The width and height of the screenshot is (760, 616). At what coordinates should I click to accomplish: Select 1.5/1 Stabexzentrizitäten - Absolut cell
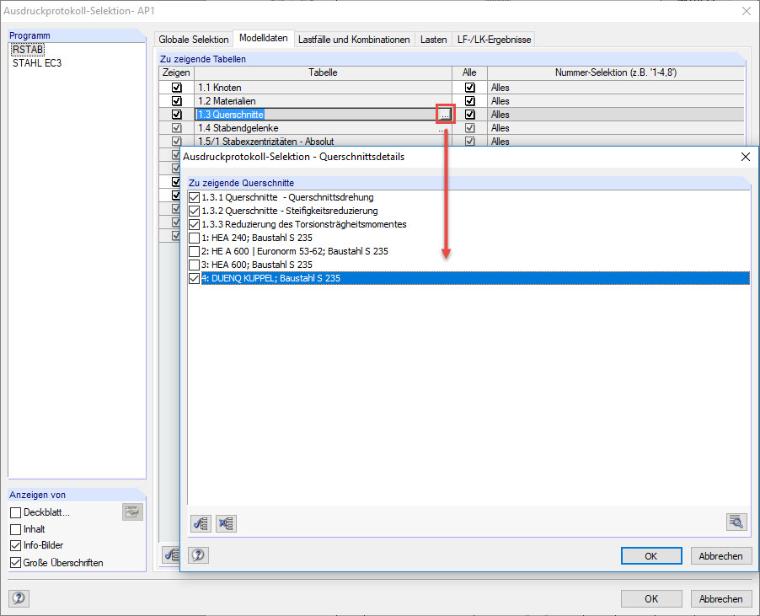(x=323, y=141)
